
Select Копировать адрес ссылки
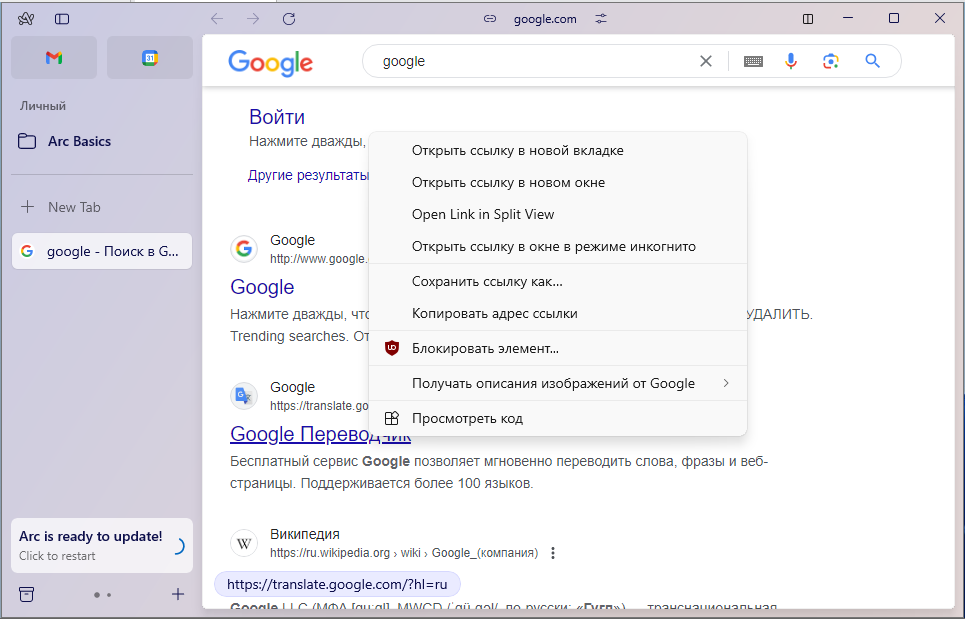coord(558,314)
